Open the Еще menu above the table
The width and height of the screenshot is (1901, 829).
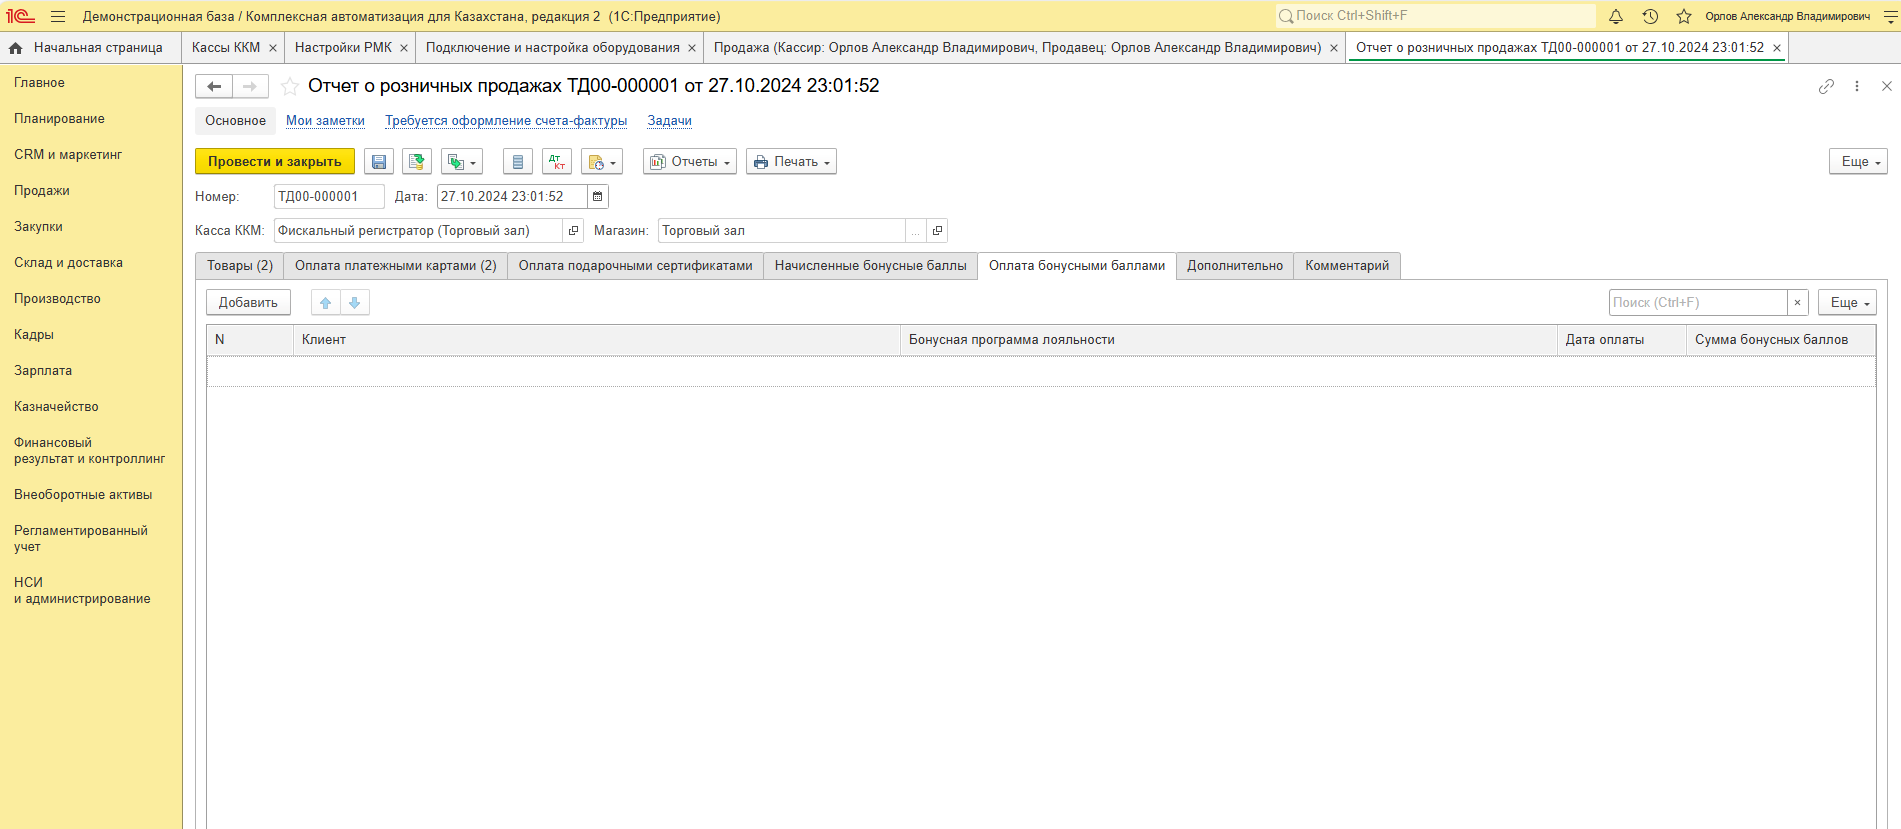[1846, 303]
